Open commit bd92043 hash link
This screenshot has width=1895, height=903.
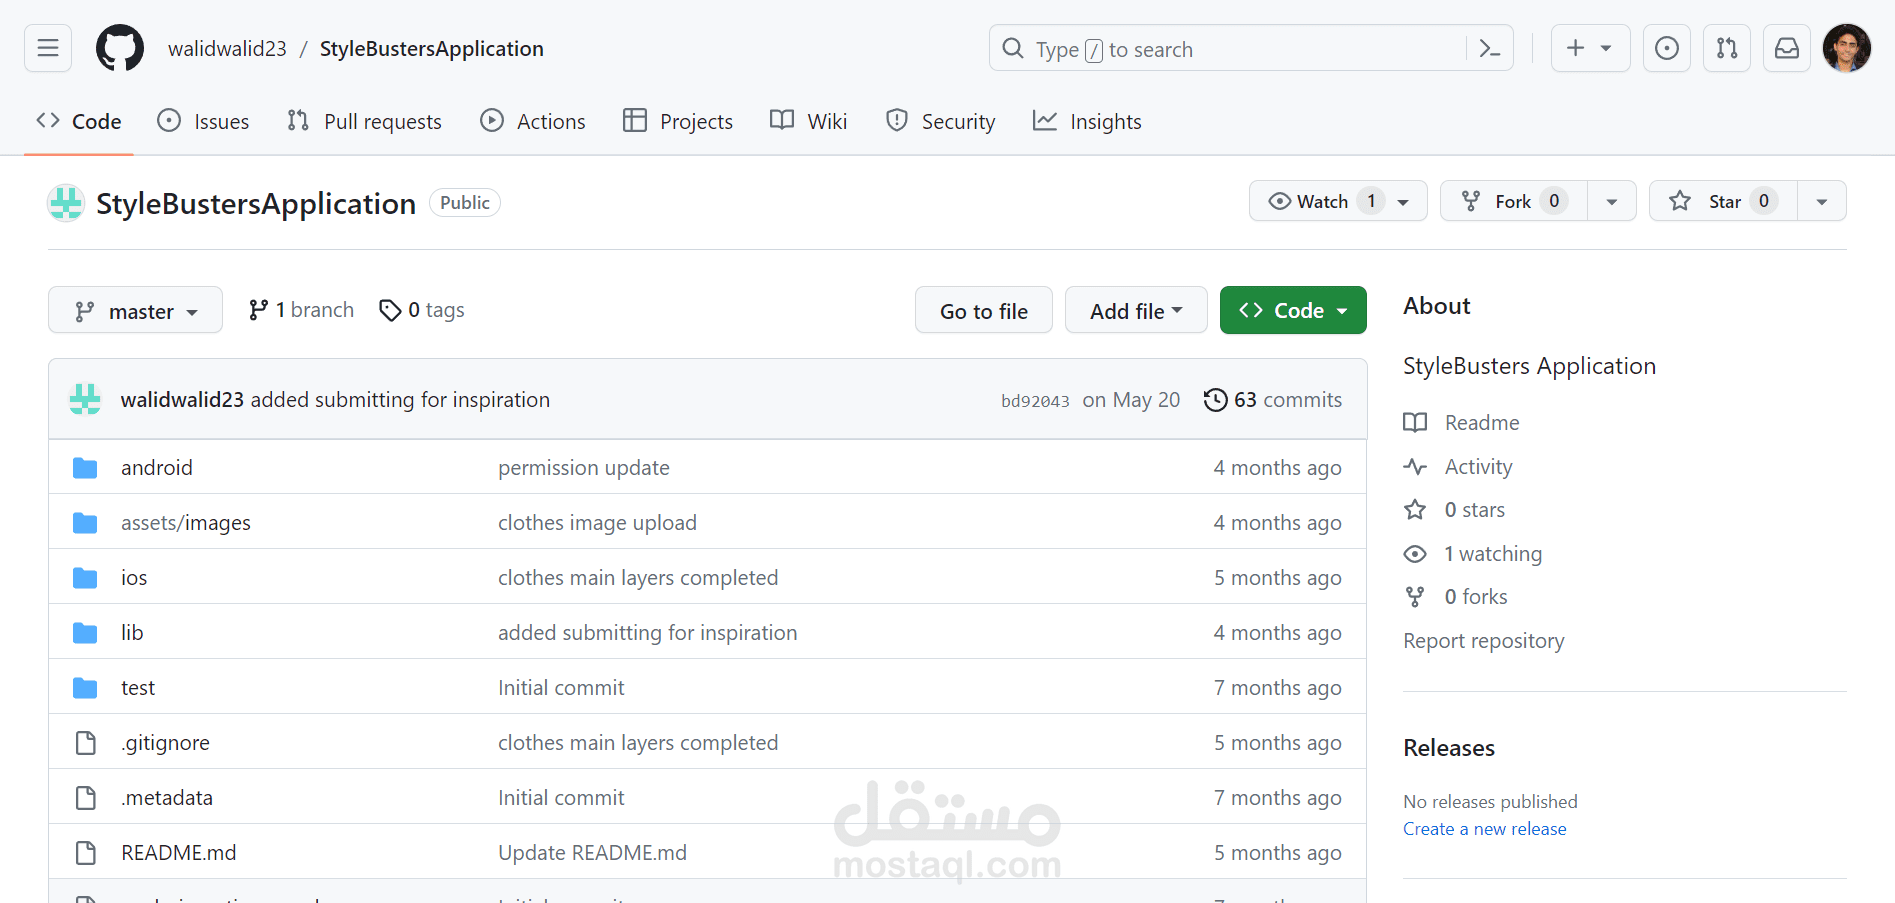tap(1035, 400)
